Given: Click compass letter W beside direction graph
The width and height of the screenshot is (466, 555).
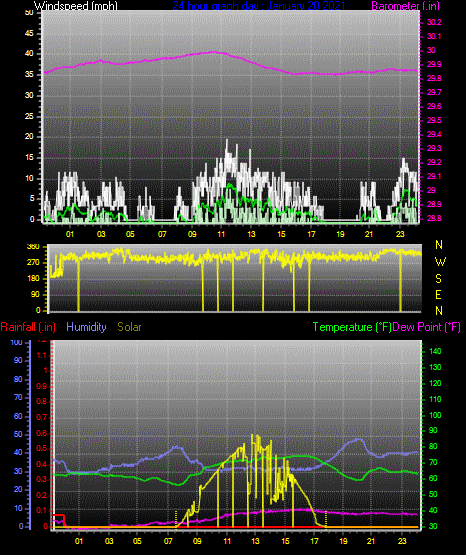Looking at the screenshot, I should [x=440, y=262].
